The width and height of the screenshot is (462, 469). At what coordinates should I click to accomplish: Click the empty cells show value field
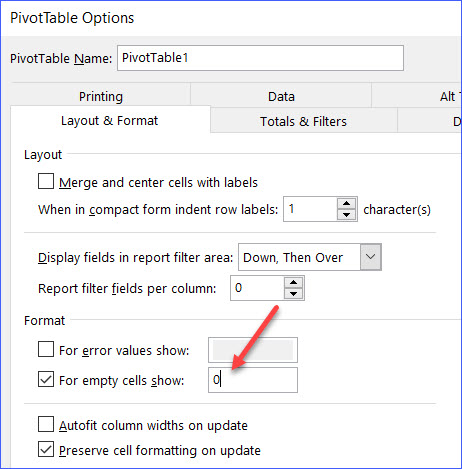253,380
